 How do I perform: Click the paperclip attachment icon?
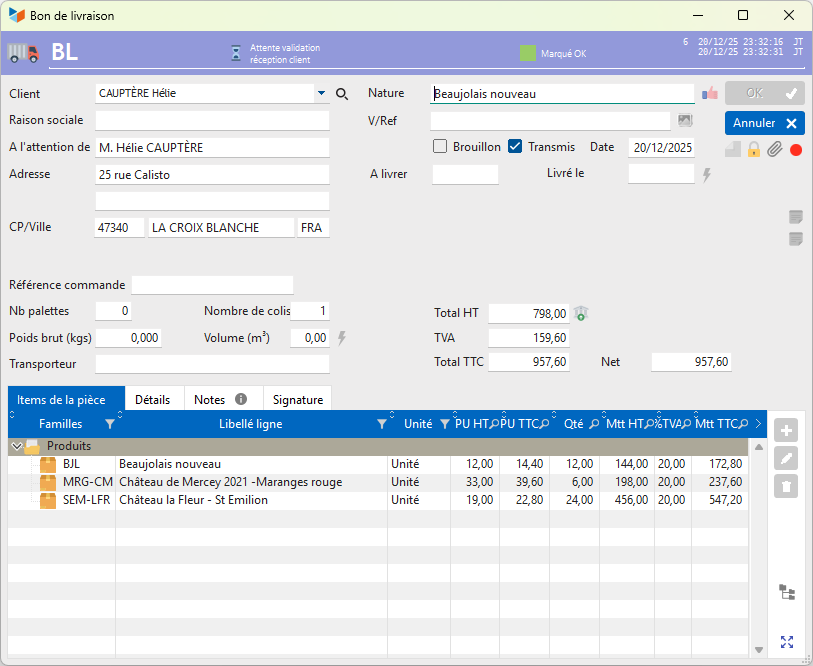(774, 150)
